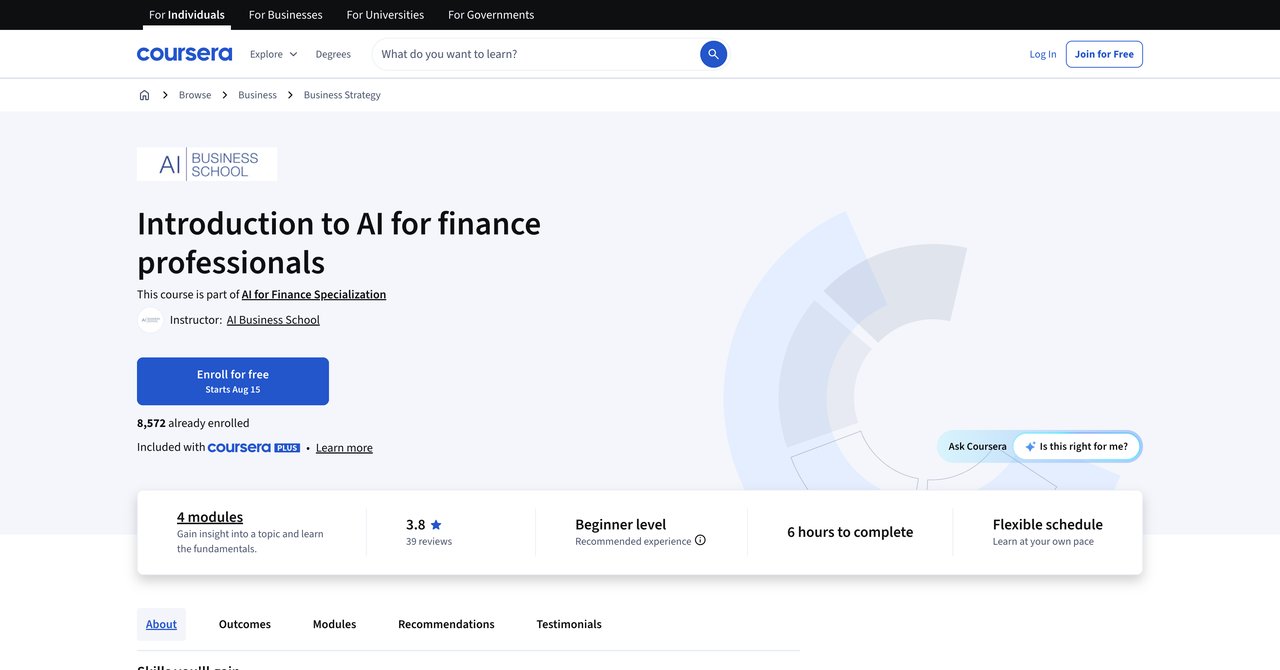Click the instructor avatar icon
The image size is (1280, 670).
click(x=150, y=320)
